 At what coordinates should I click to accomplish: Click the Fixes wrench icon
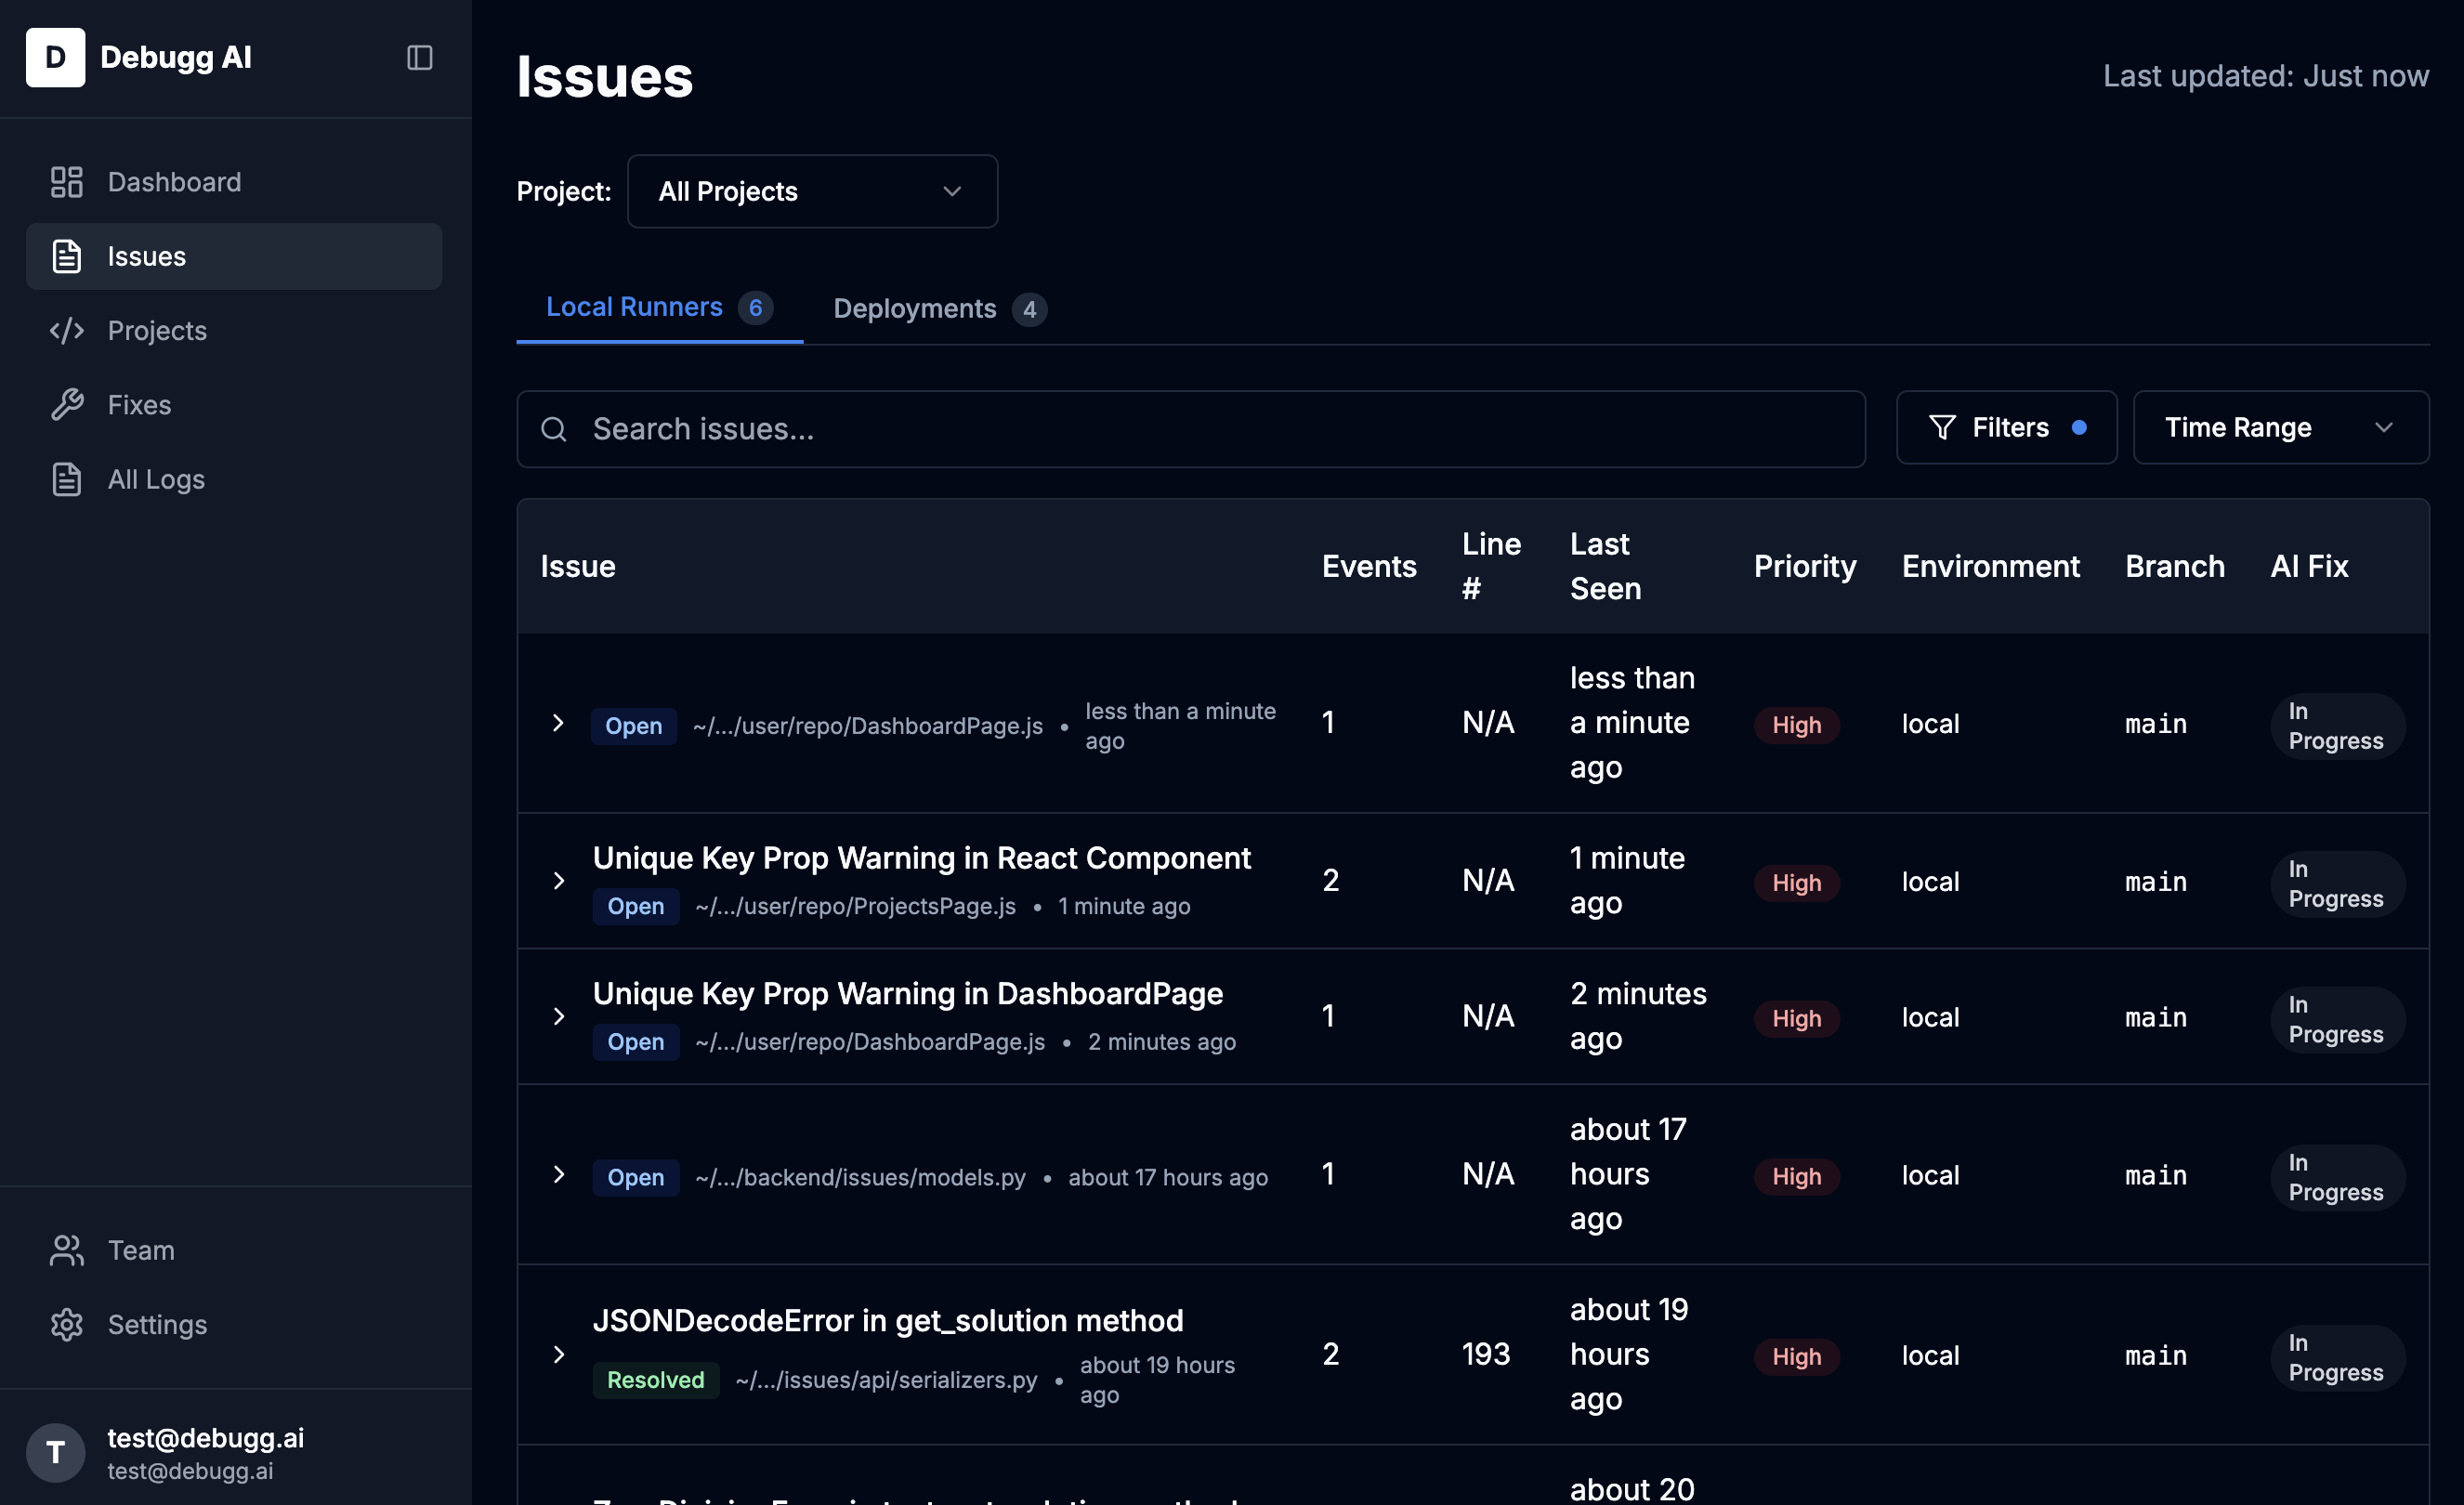67,404
